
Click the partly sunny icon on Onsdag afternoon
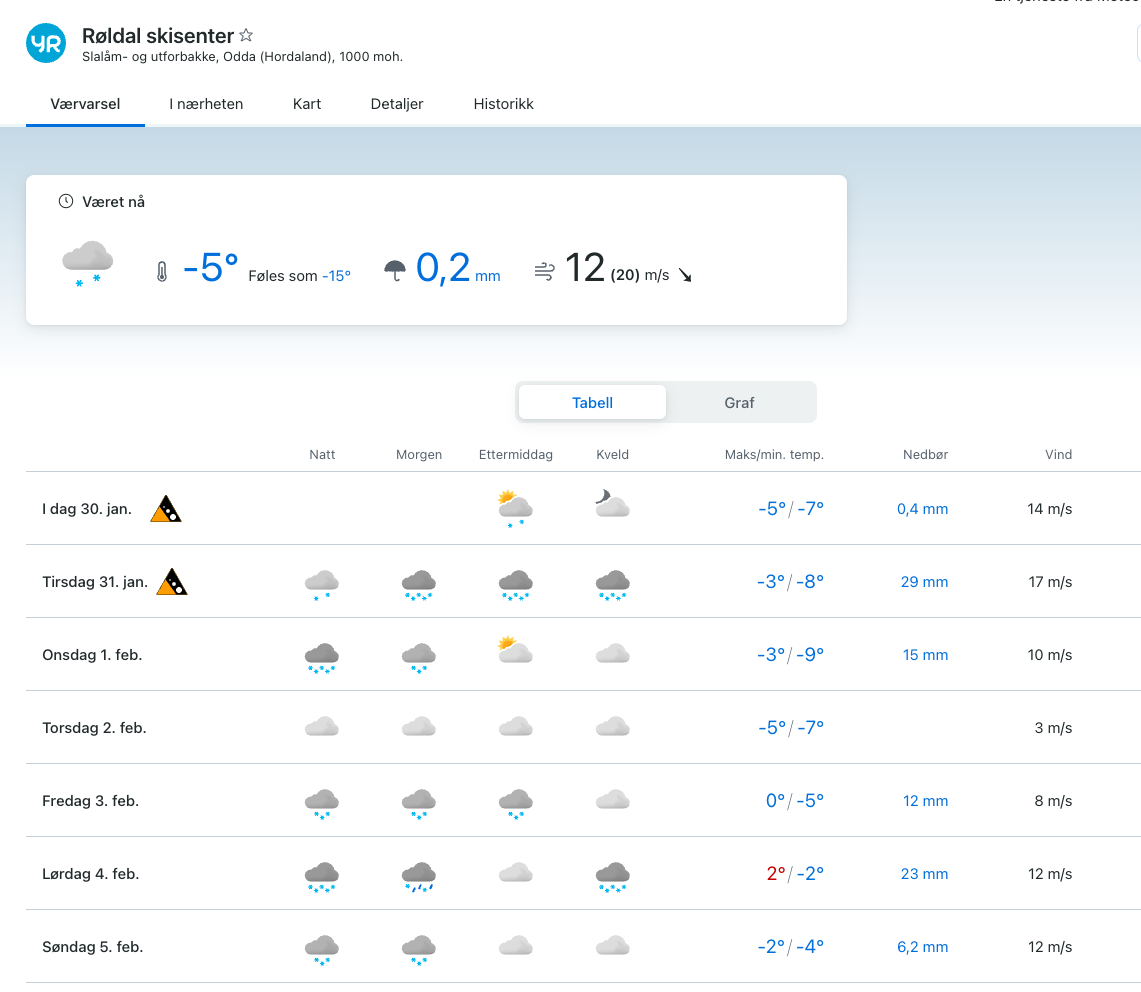(x=515, y=651)
